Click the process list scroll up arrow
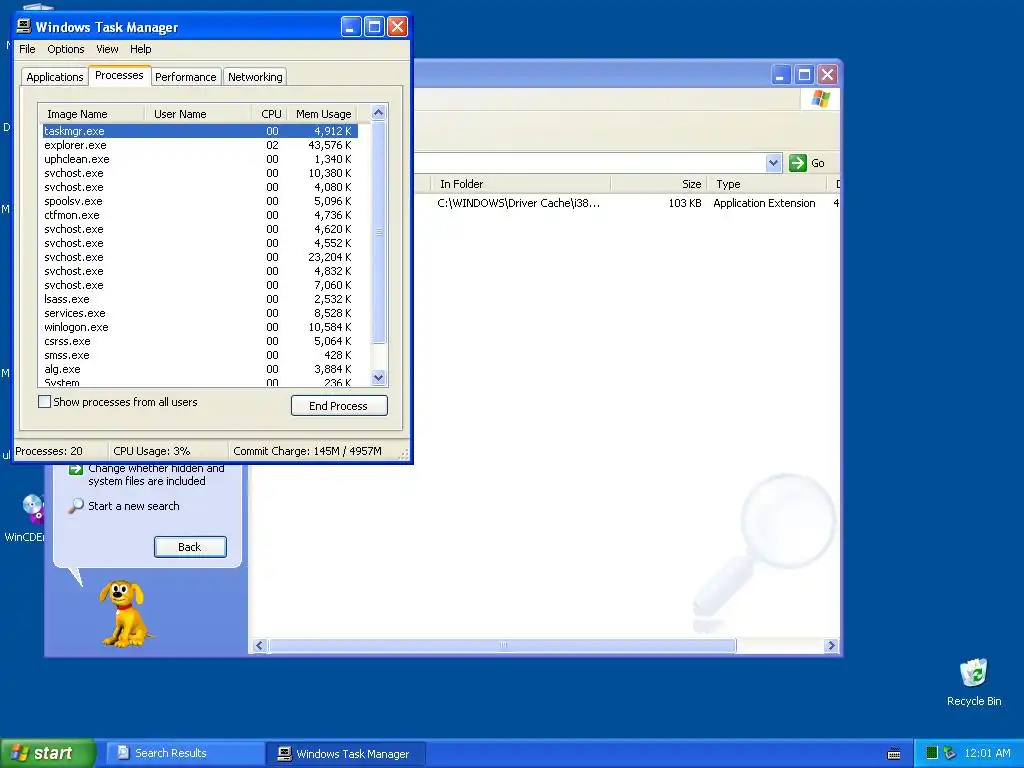The image size is (1024, 768). (378, 112)
